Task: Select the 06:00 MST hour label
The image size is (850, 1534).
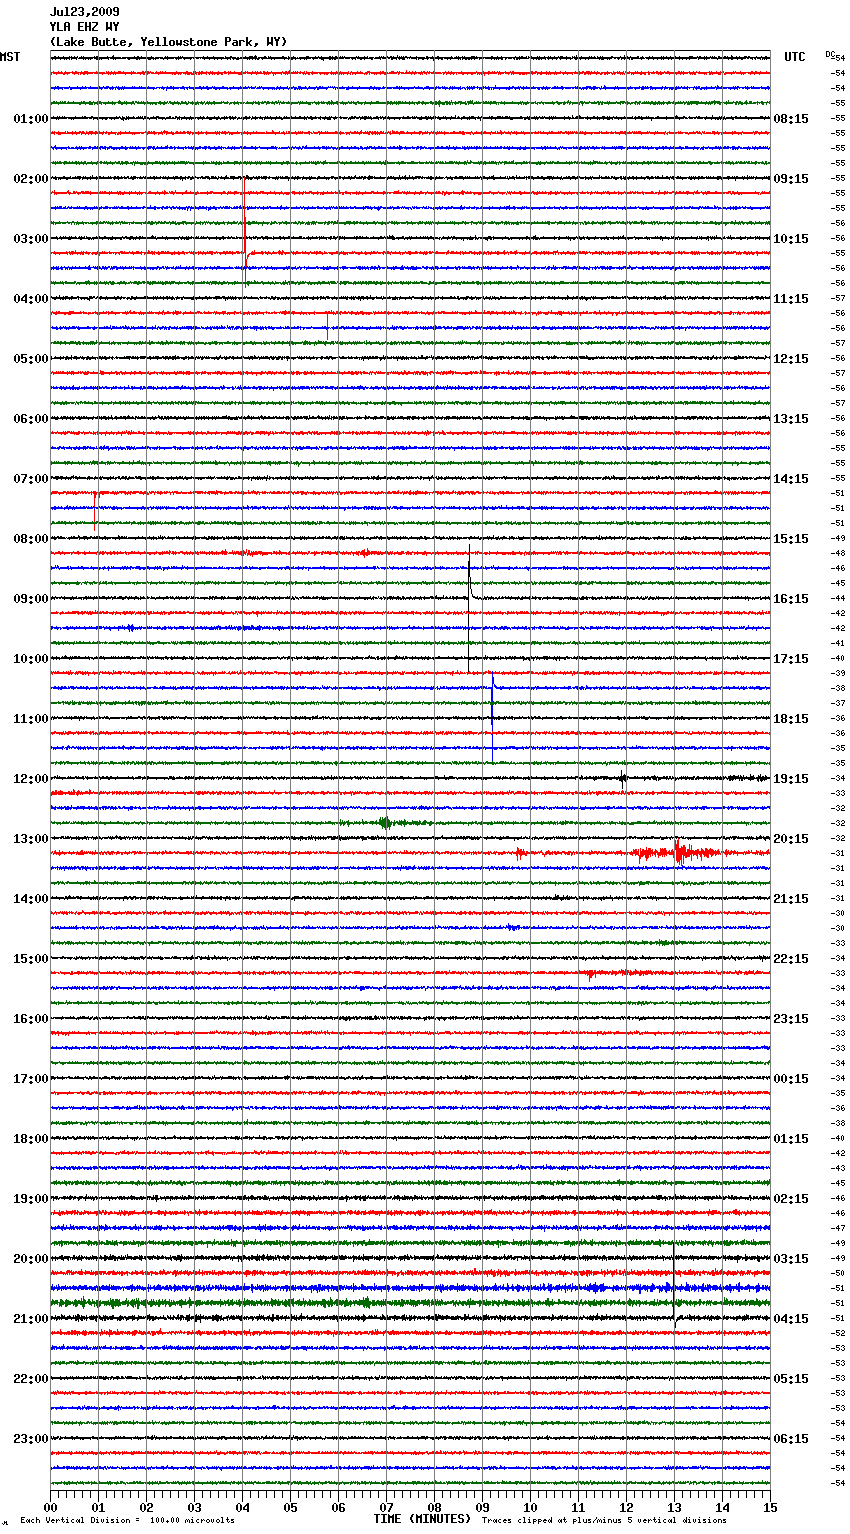Action: coord(31,419)
